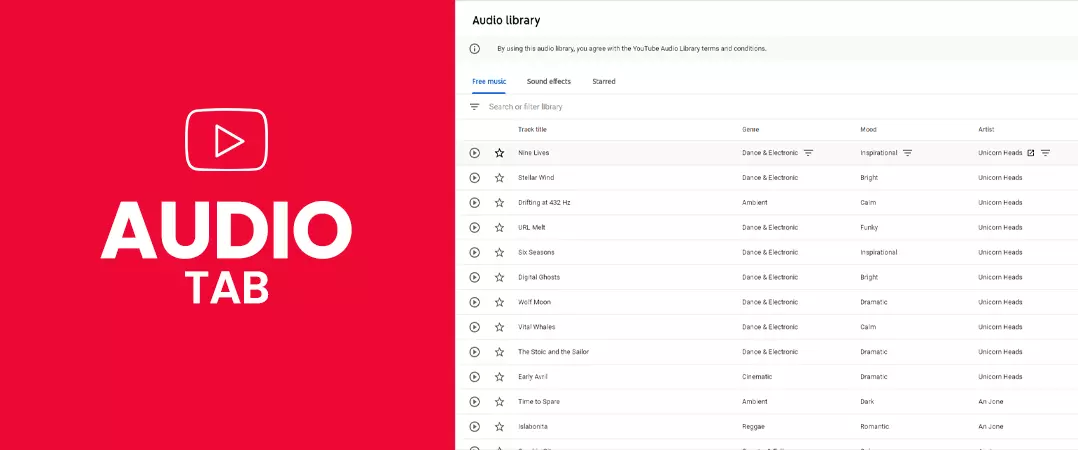Star the Nine Lives track
The width and height of the screenshot is (1078, 450).
[499, 153]
